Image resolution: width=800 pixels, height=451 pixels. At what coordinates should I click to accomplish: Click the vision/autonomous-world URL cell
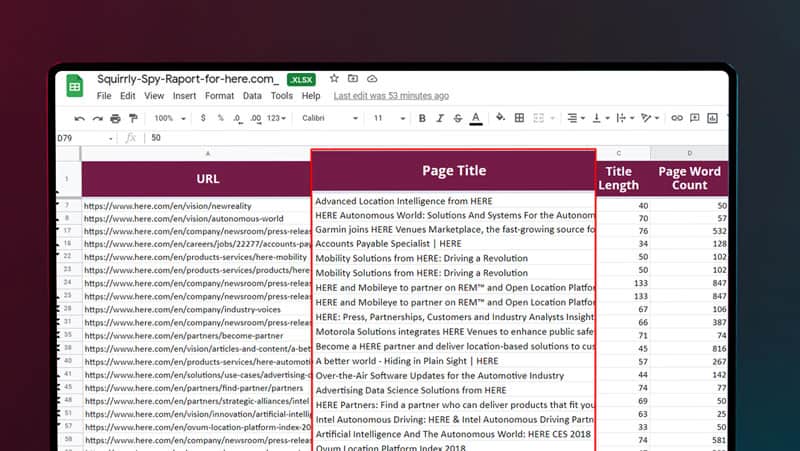[x=196, y=219]
